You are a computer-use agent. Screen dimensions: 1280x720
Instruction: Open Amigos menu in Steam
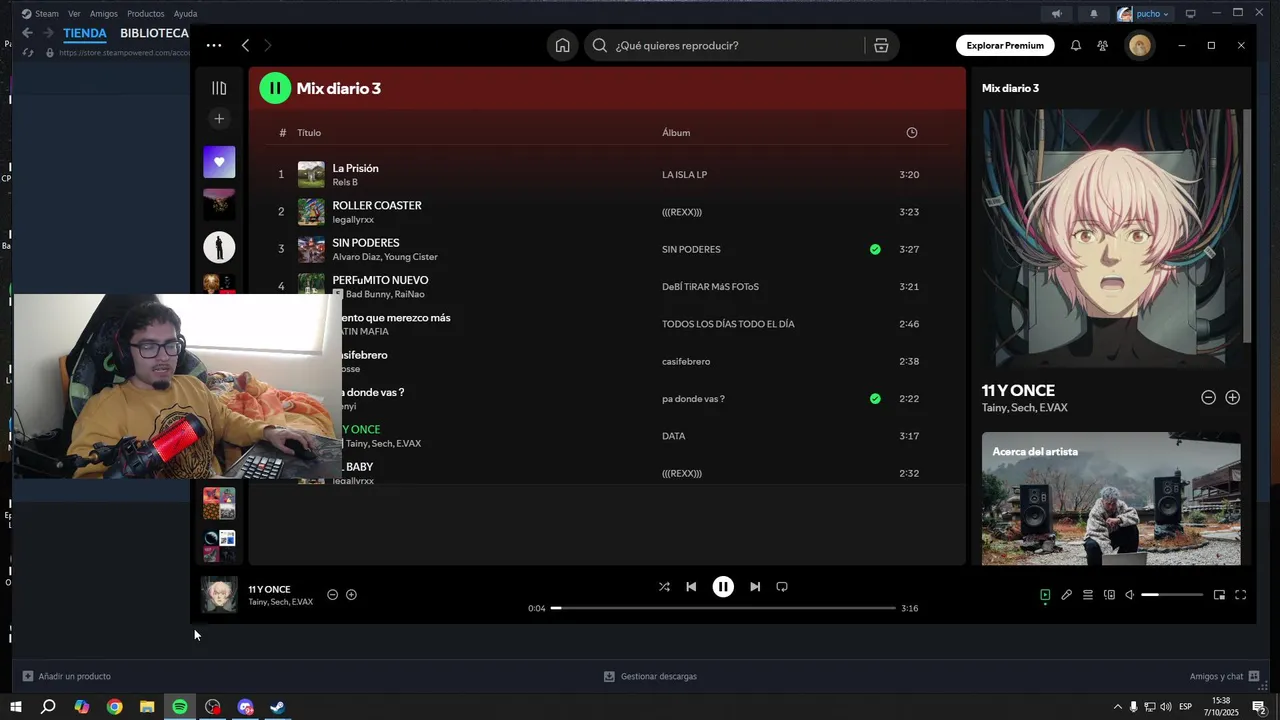tap(103, 14)
